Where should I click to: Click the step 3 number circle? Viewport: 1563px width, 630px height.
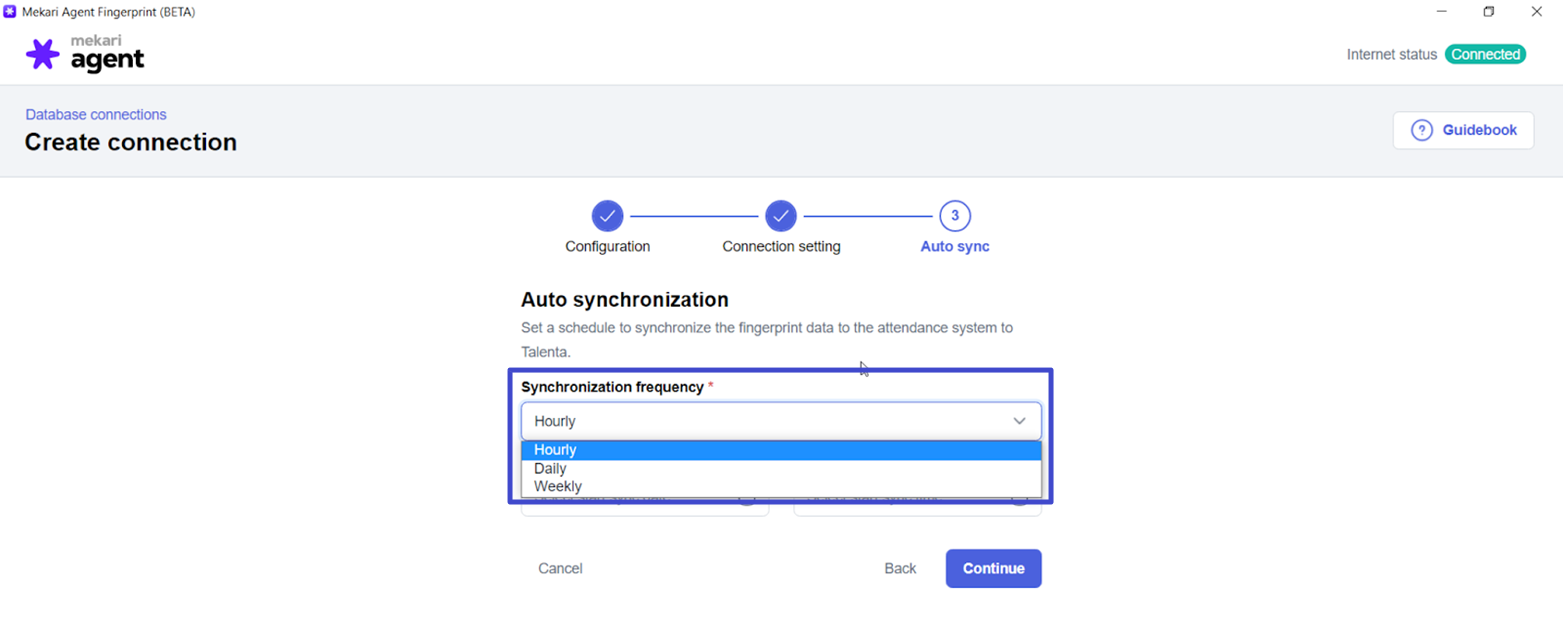955,215
